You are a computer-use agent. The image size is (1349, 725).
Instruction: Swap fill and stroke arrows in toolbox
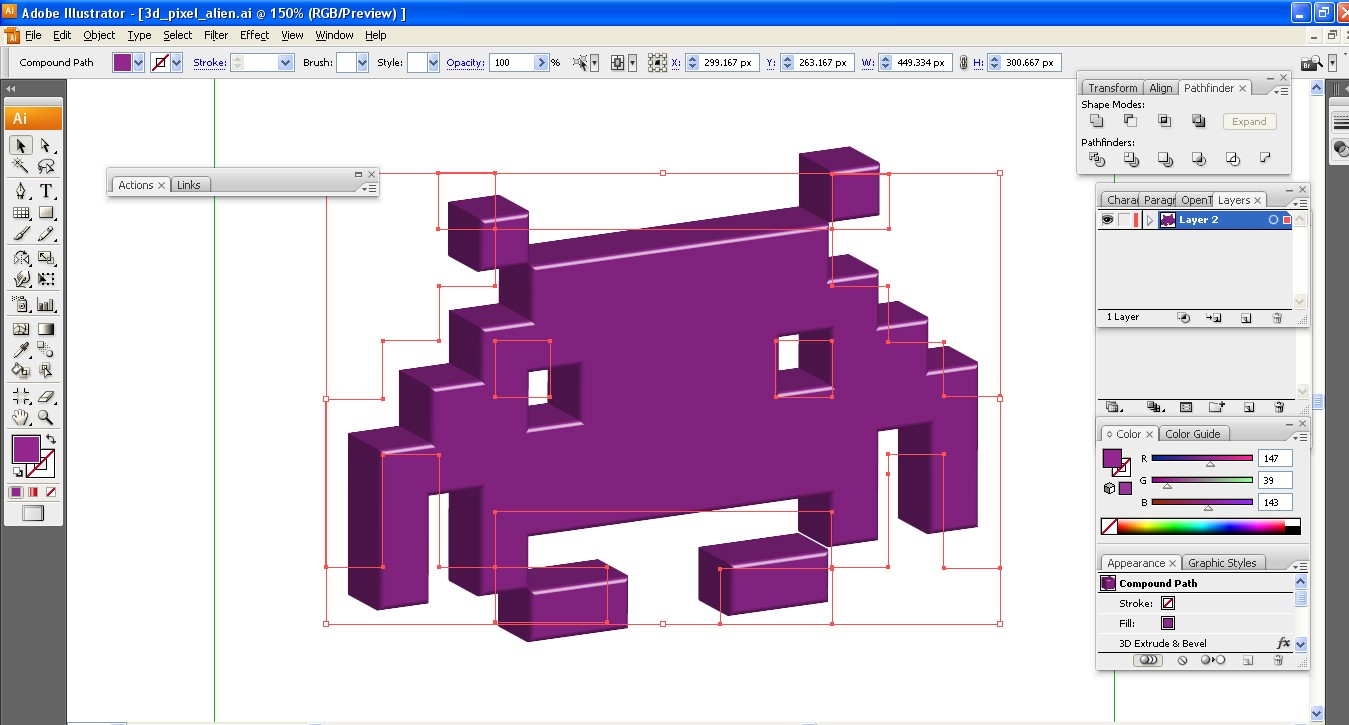point(51,439)
